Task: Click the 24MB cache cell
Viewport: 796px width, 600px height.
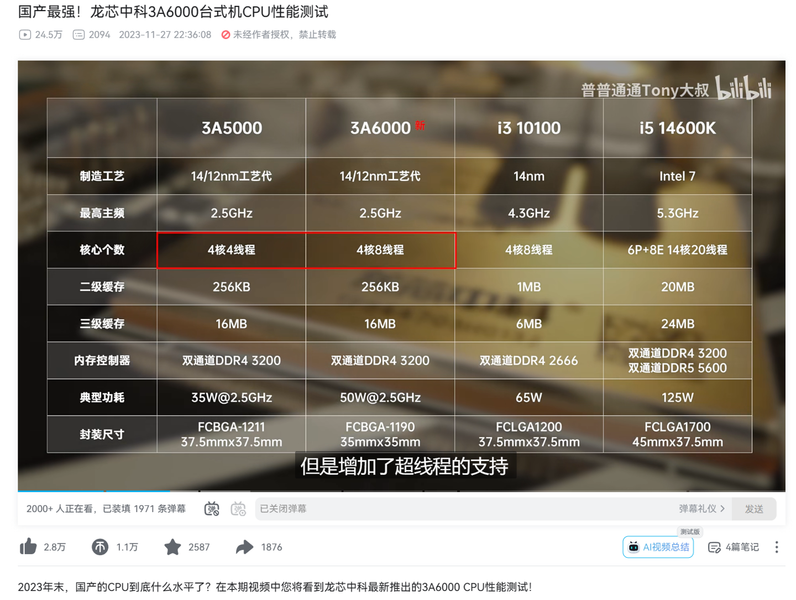Action: click(678, 324)
